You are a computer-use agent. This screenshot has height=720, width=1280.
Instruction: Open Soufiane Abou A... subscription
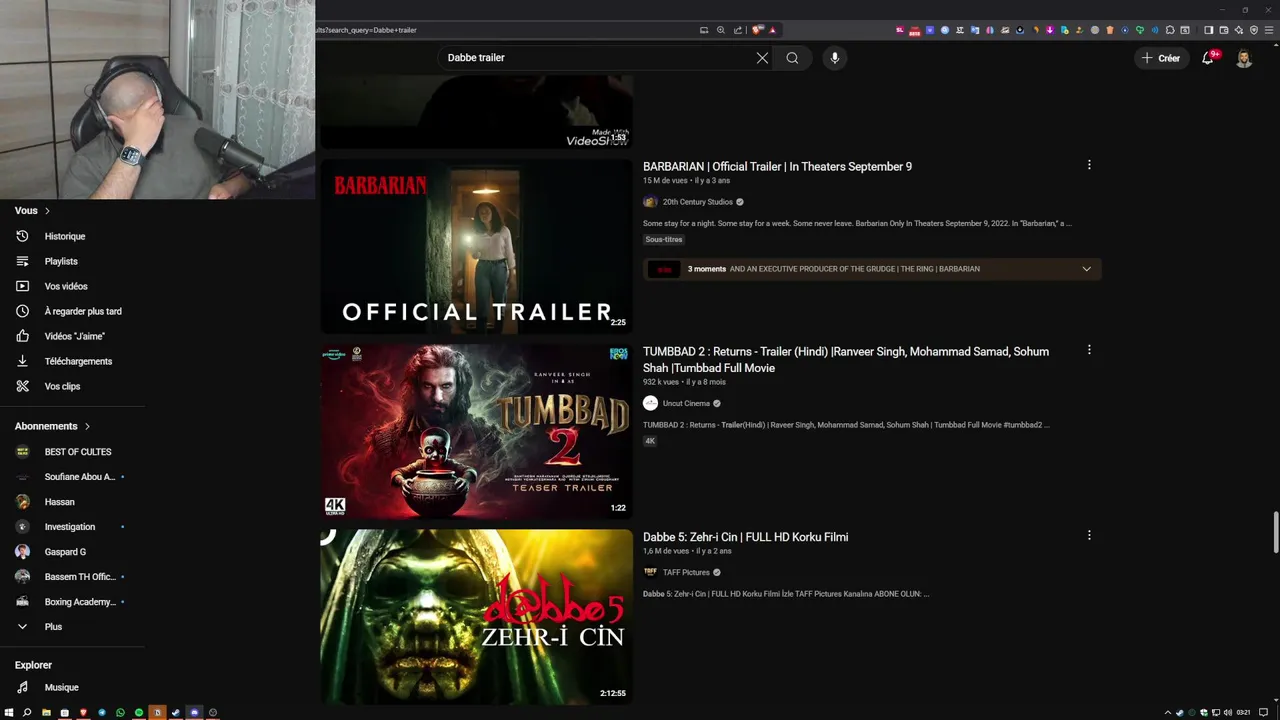79,477
